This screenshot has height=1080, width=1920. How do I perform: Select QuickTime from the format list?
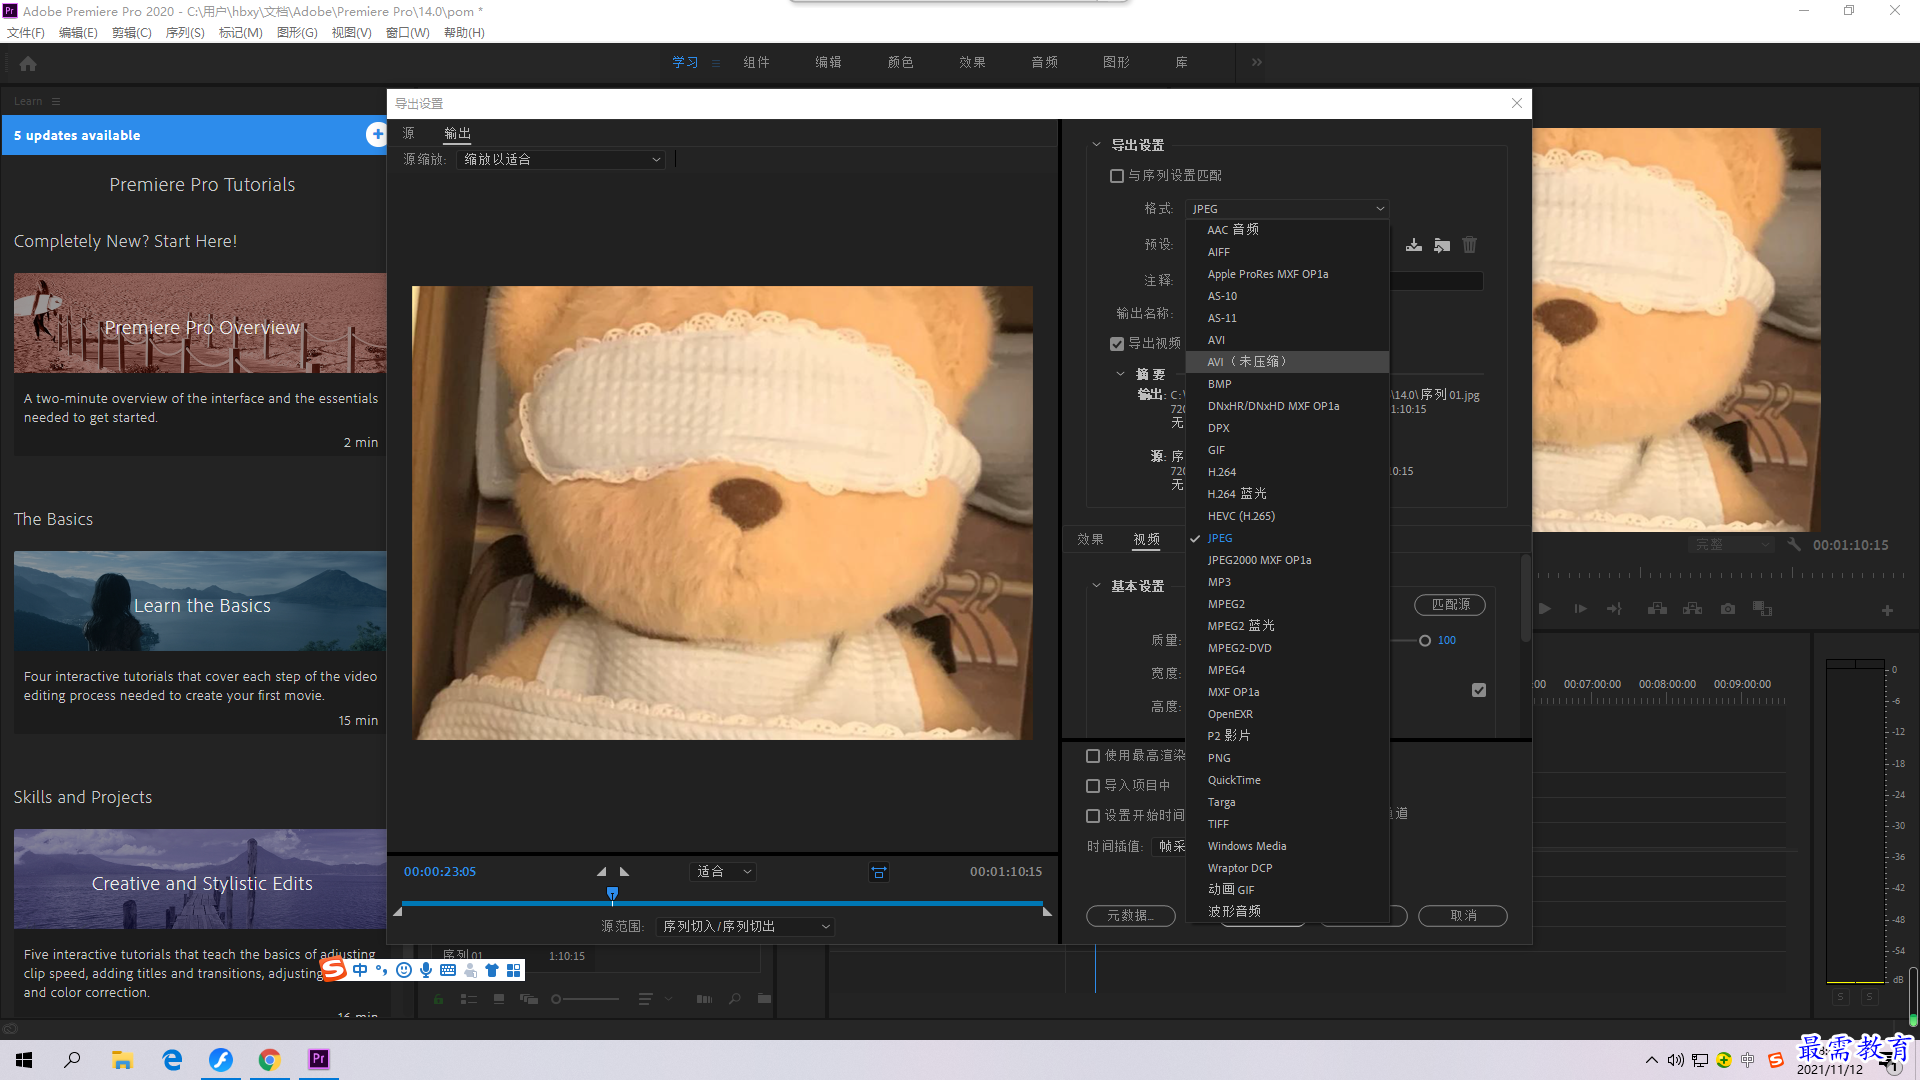tap(1287, 780)
